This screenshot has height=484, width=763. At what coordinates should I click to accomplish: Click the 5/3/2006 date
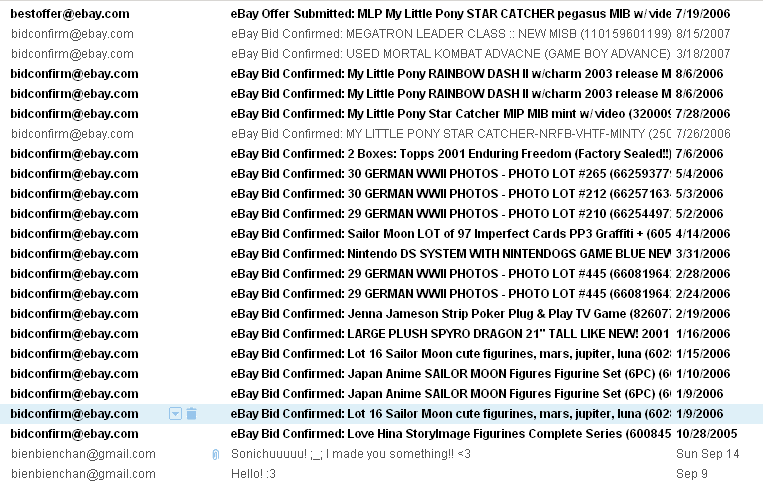coord(699,194)
